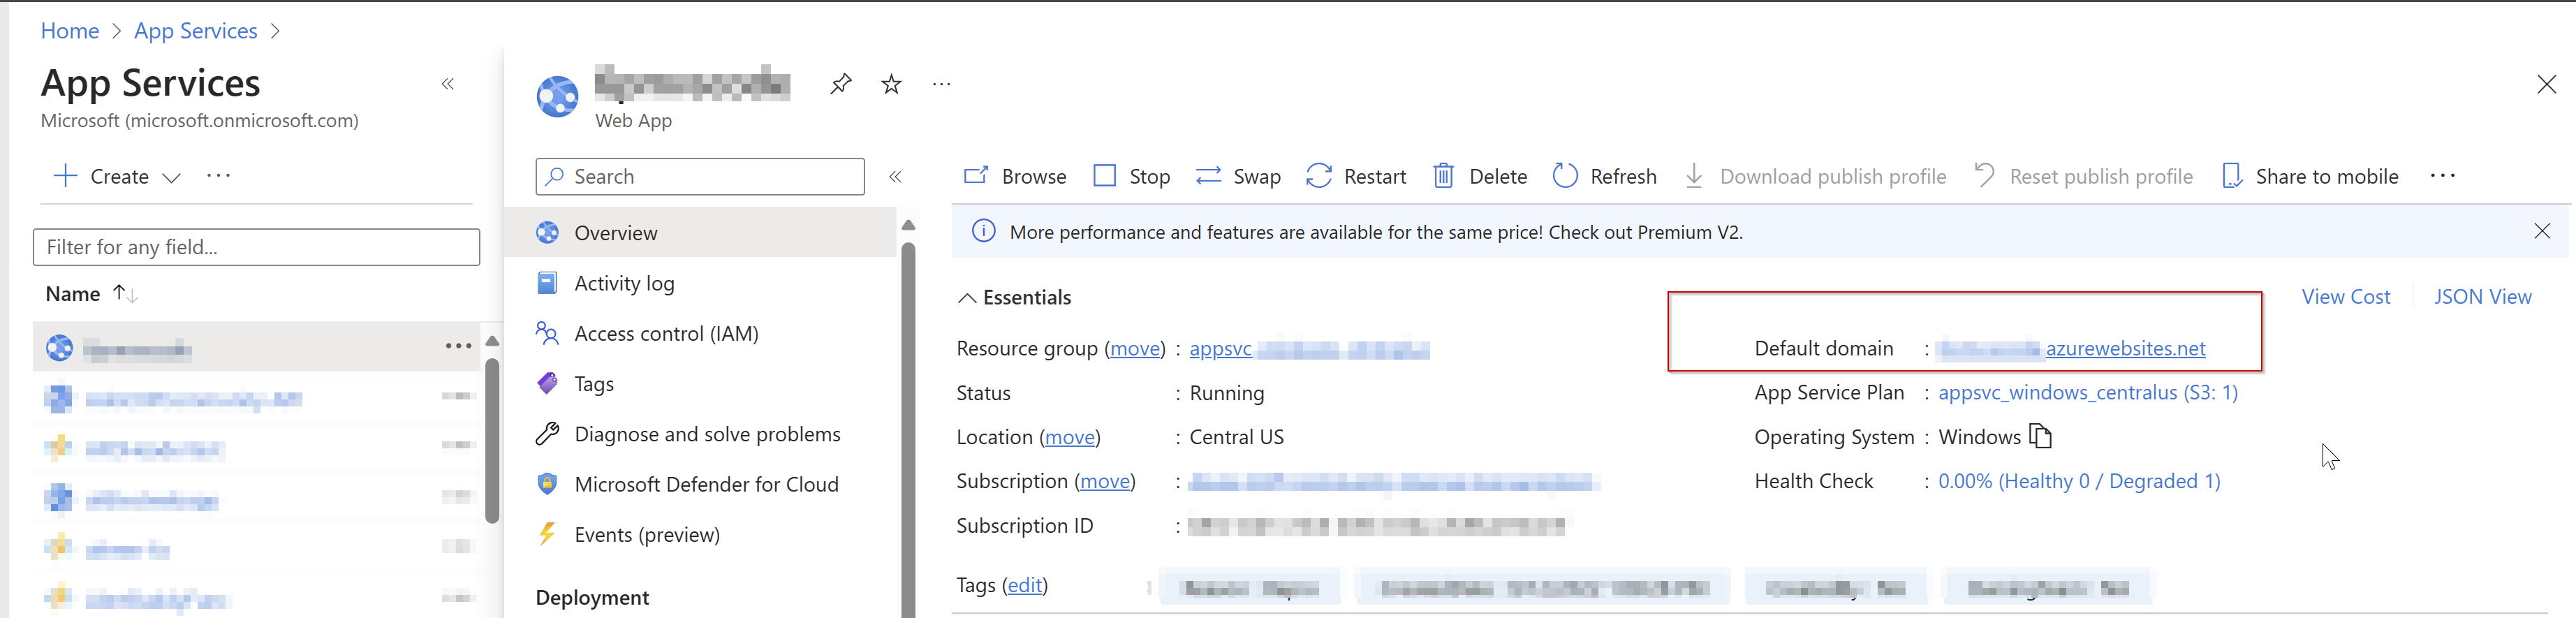Viewport: 2576px width, 618px height.
Task: Click the info icon in the banner
Action: coord(984,231)
